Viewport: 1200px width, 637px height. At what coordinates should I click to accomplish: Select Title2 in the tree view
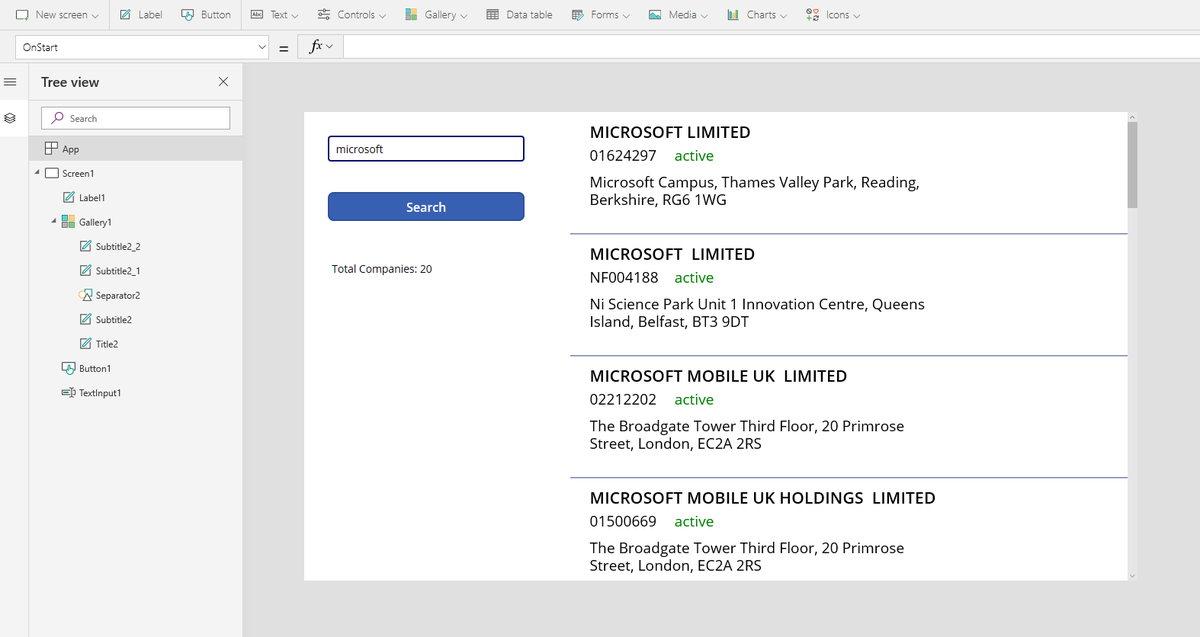107,344
